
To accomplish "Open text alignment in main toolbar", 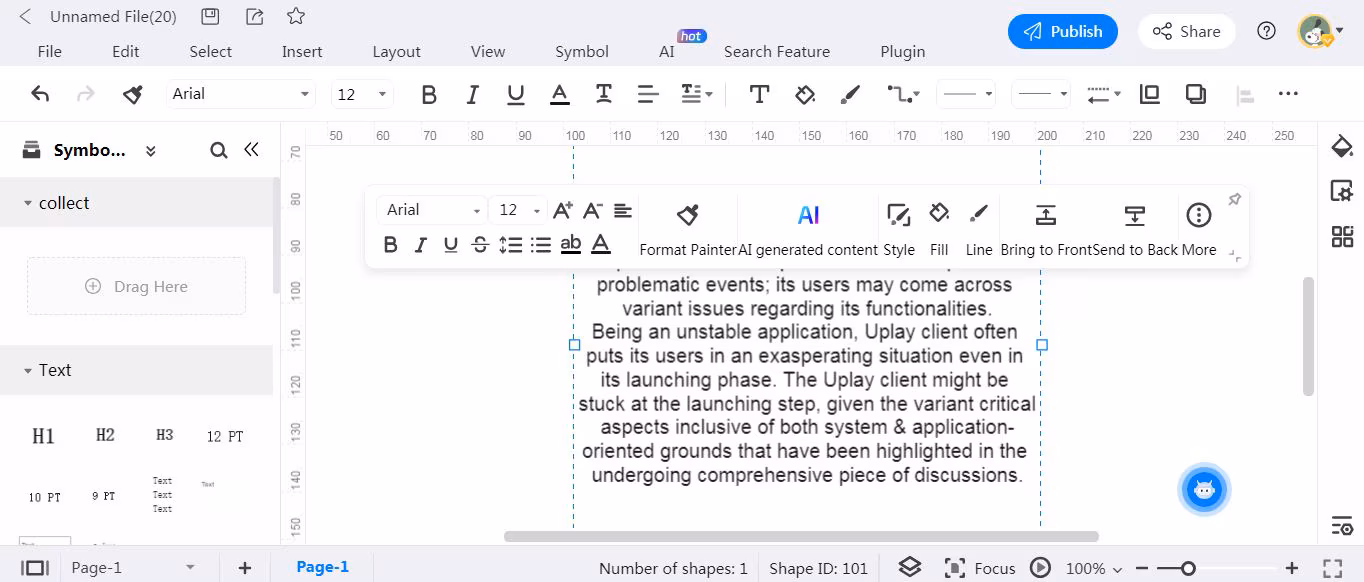I will (648, 94).
